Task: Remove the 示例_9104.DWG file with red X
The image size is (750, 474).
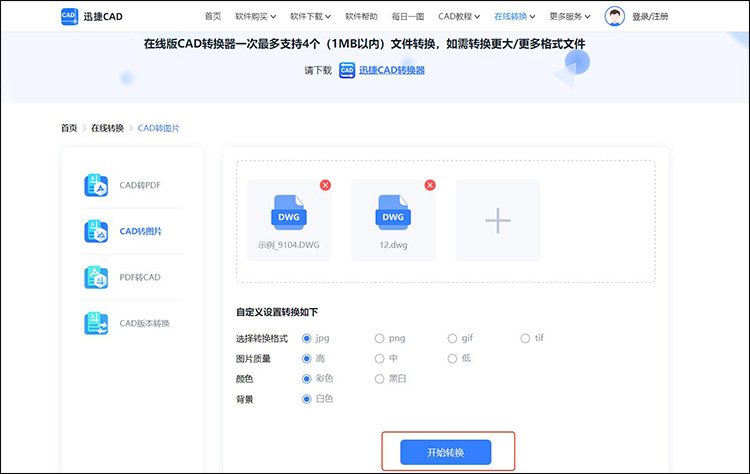Action: [x=325, y=185]
